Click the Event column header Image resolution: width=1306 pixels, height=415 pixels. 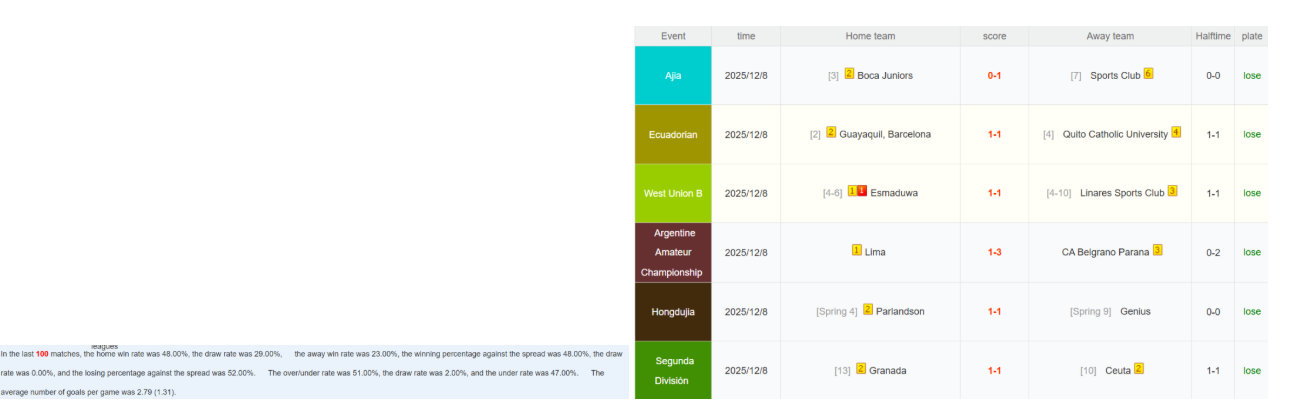pos(673,36)
